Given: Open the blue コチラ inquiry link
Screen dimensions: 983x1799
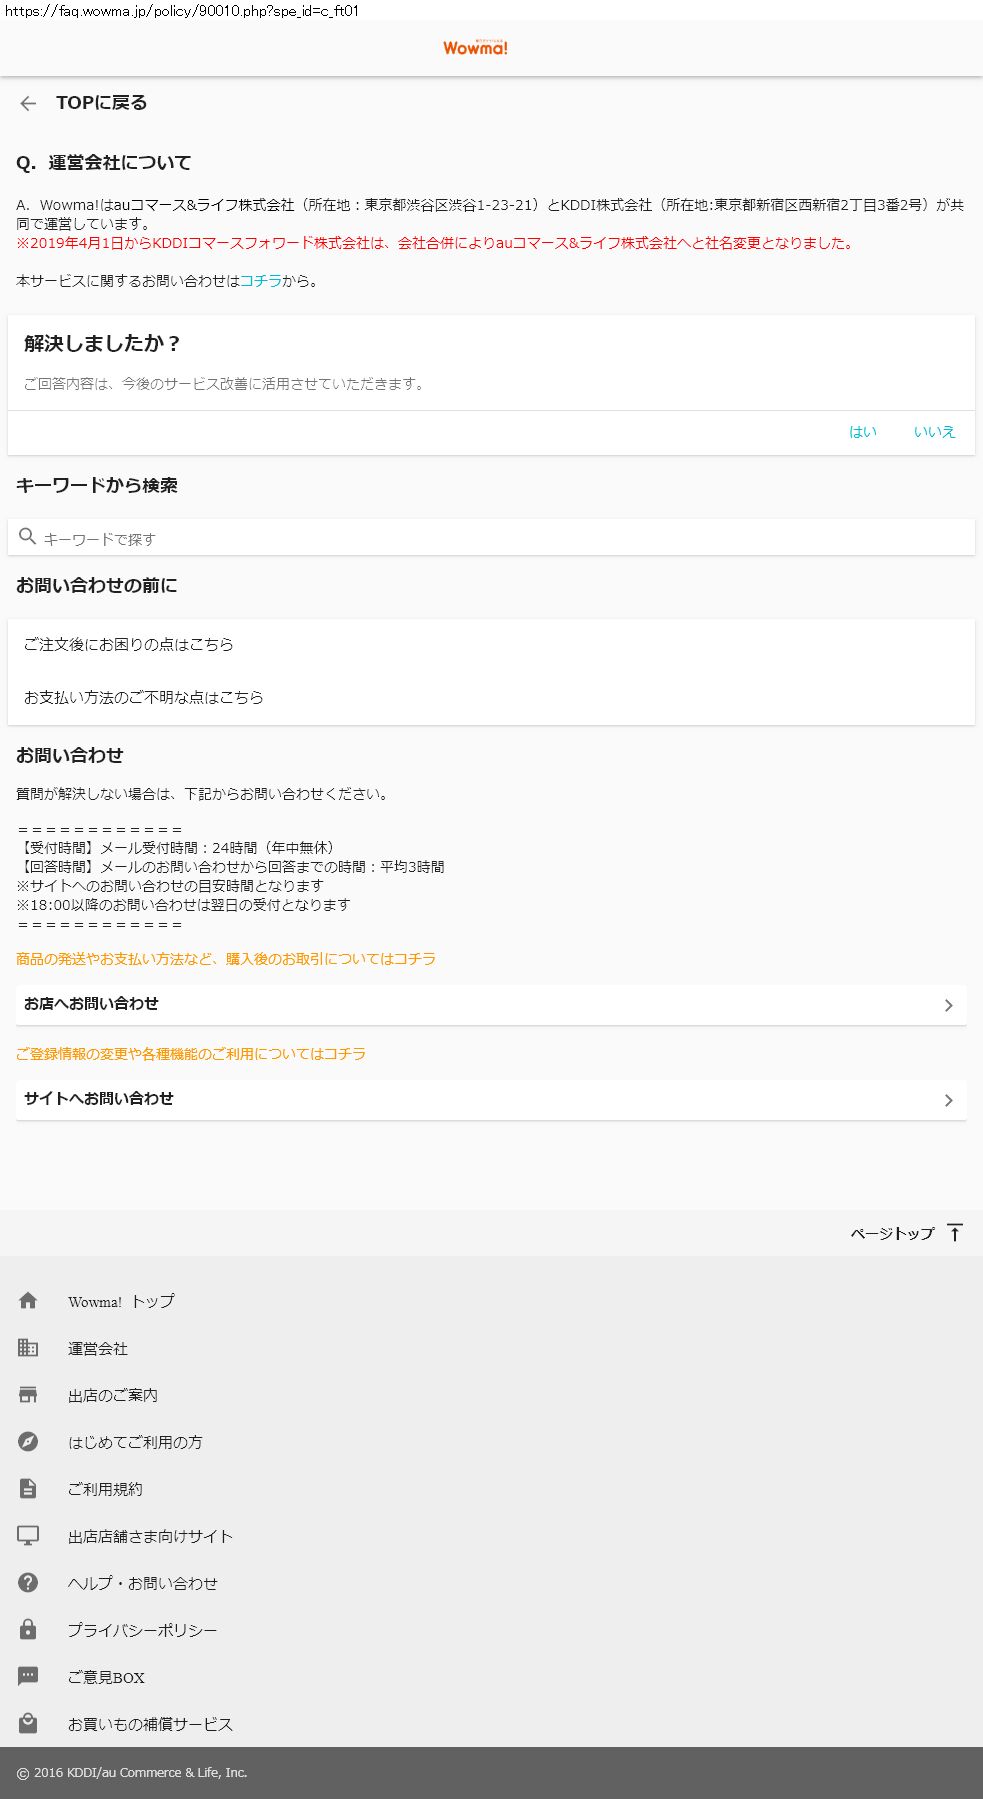Looking at the screenshot, I should [x=260, y=281].
